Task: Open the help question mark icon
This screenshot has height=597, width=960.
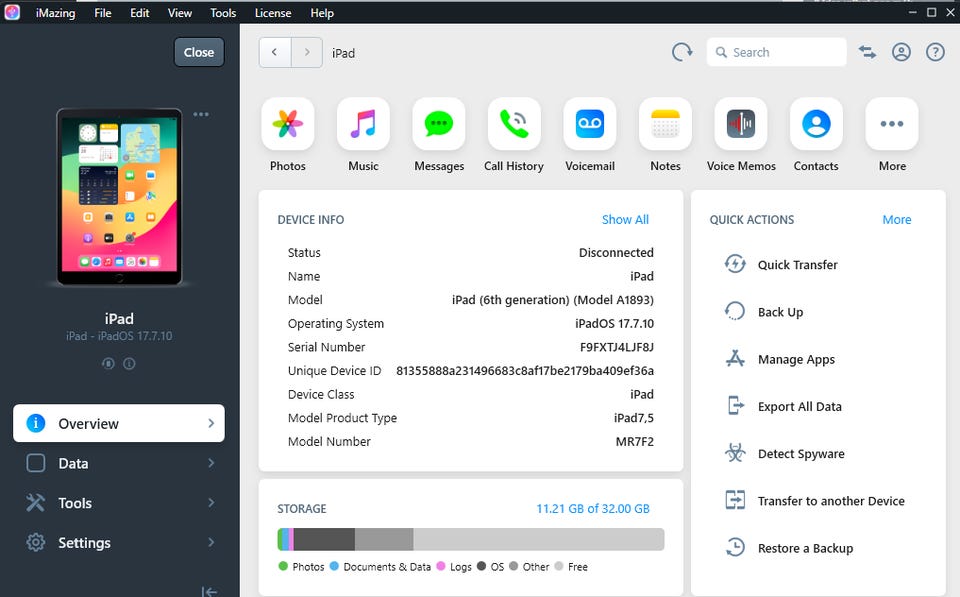Action: (x=935, y=52)
